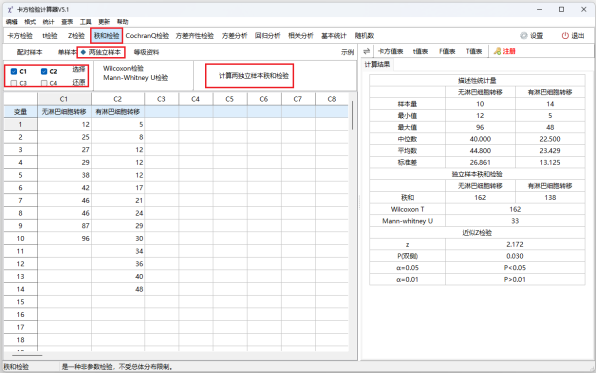Viewport: 596px width, 373px height.
Task: Switch to the Z检验 tab
Action: [76, 36]
